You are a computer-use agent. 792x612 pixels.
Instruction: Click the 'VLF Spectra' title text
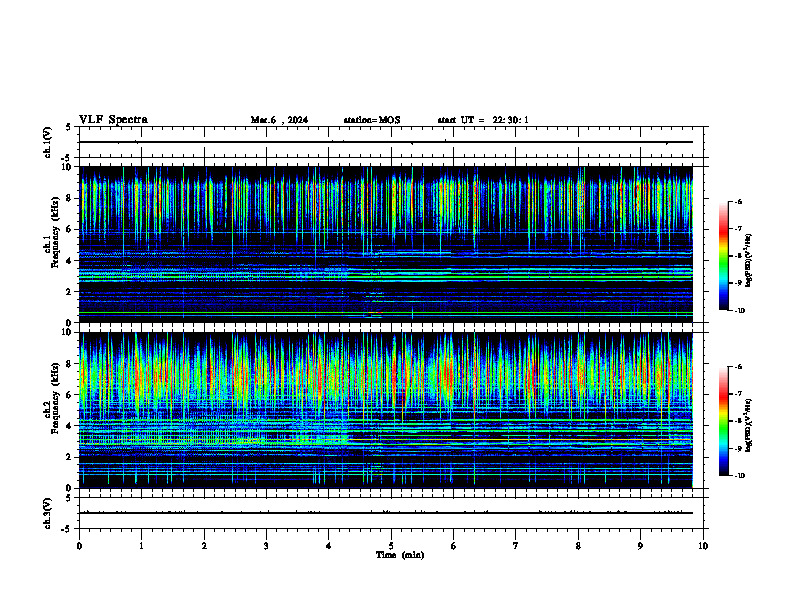(113, 120)
